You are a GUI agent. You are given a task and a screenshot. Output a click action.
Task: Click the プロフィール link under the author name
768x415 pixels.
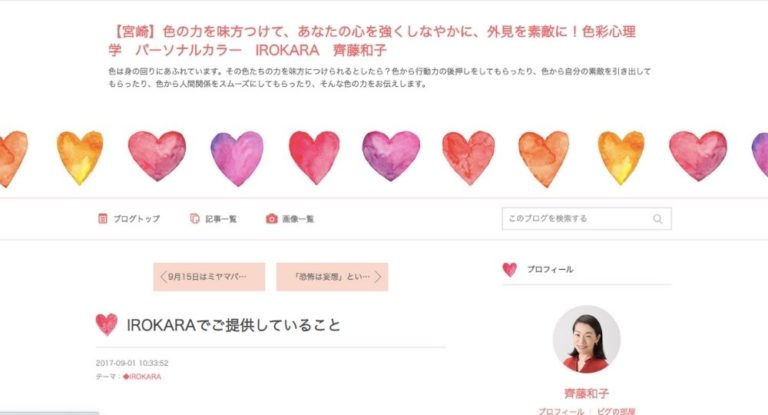561,411
